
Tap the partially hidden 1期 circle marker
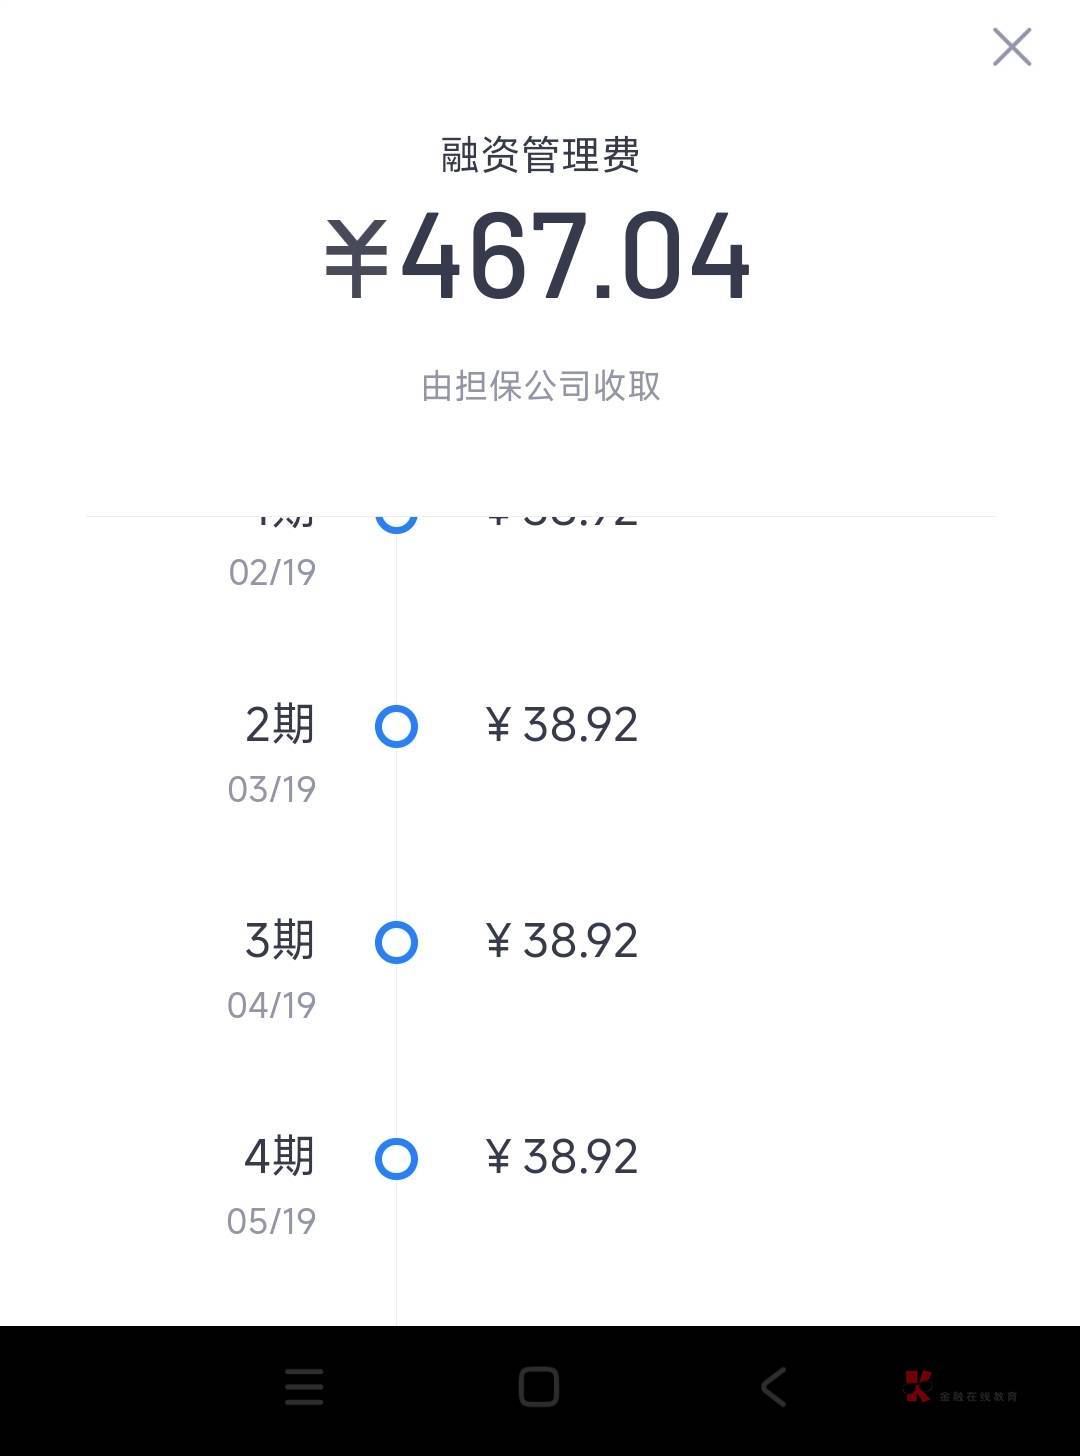[x=396, y=521]
